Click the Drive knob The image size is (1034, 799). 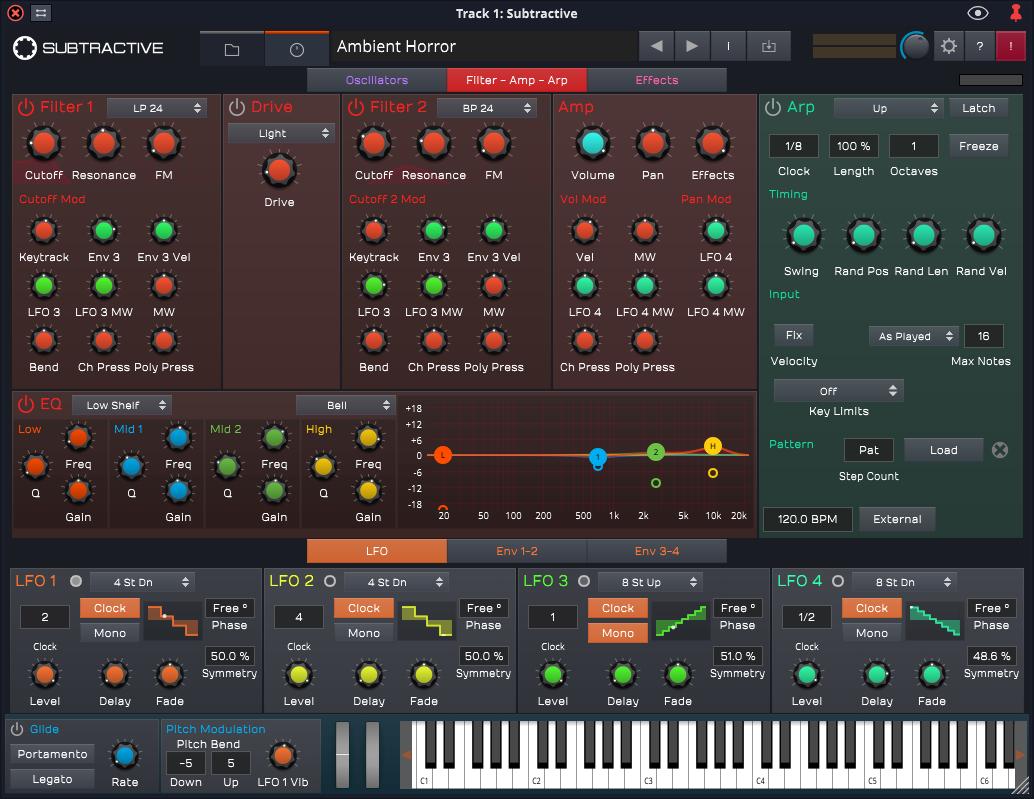279,170
